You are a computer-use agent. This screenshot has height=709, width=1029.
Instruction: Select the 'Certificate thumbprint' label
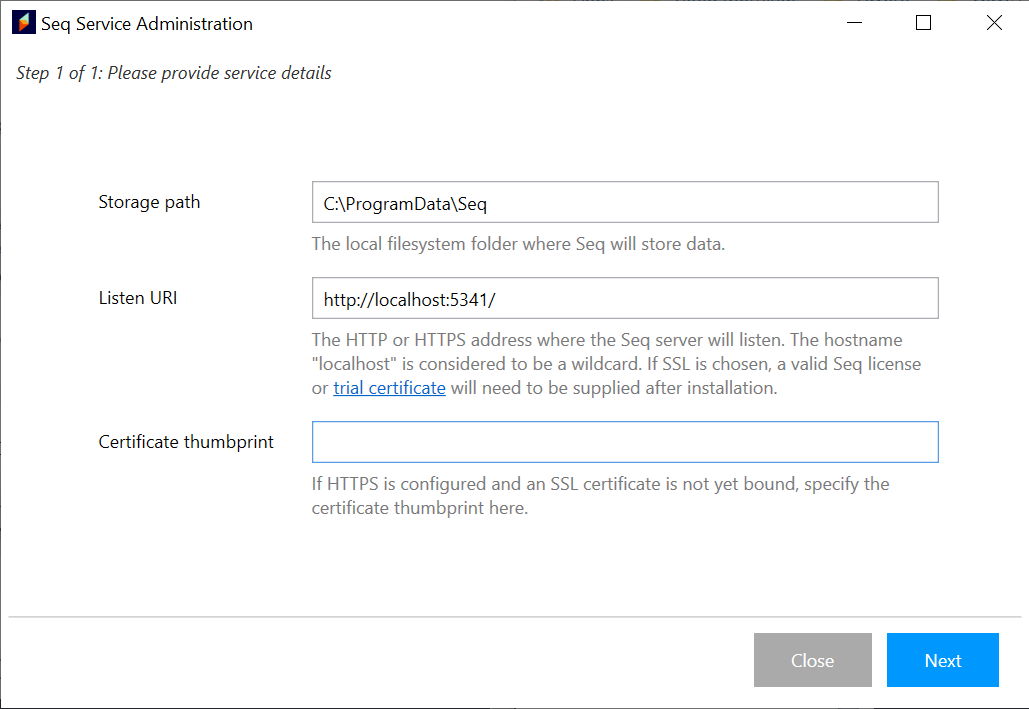[186, 442]
